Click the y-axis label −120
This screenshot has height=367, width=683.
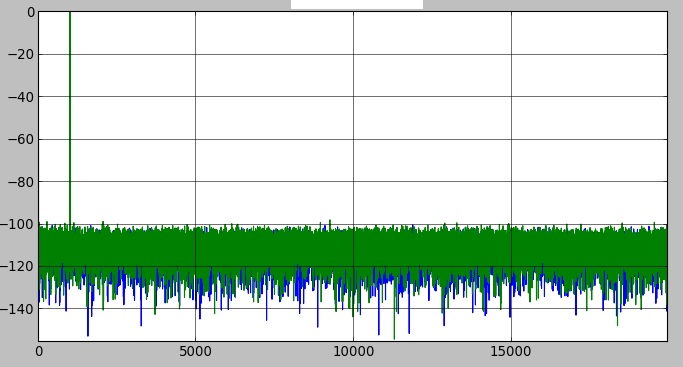tap(17, 267)
